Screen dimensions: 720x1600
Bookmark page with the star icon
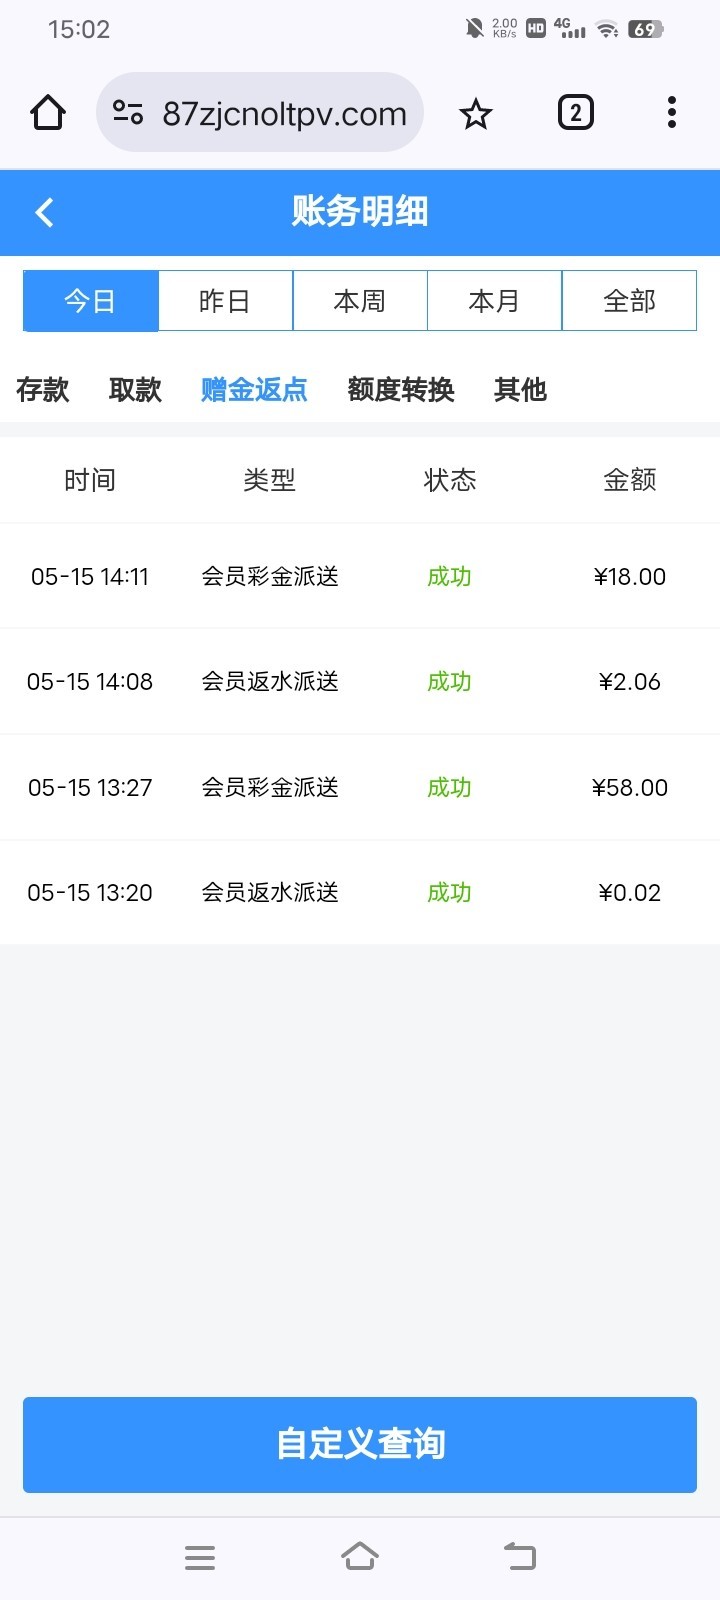pyautogui.click(x=476, y=114)
